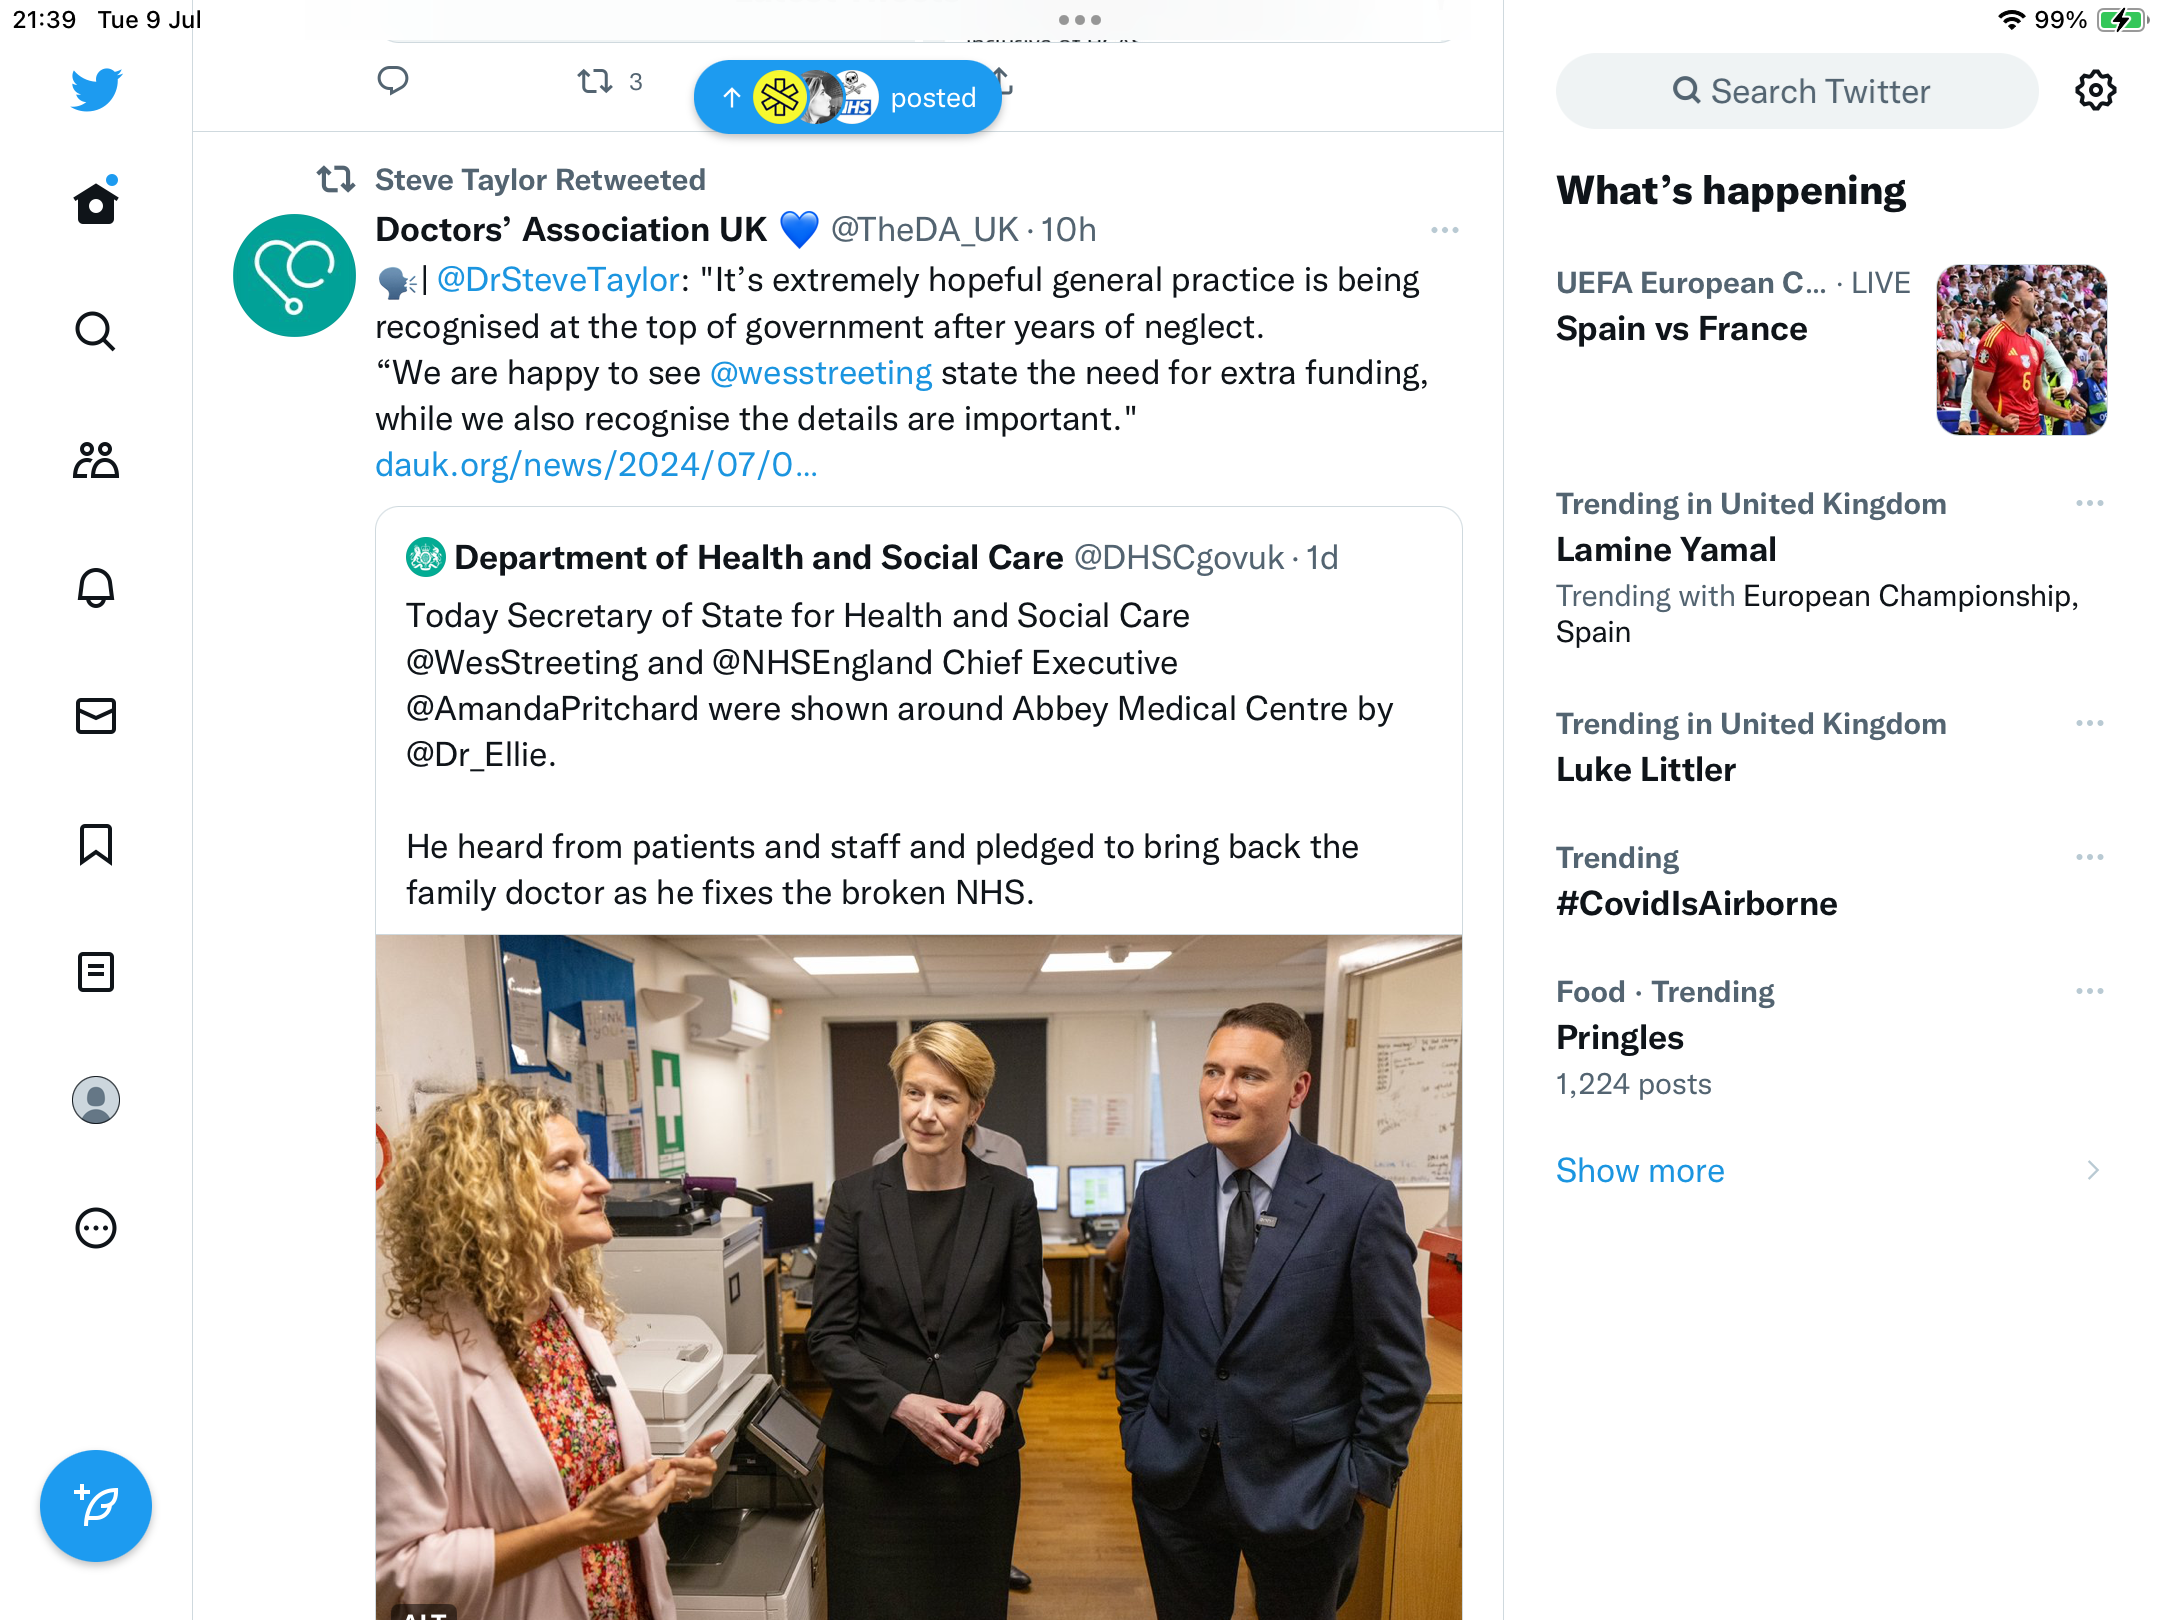Jump to new posts via posted pill
Viewport: 2160px width, 1620px height.
pos(848,97)
